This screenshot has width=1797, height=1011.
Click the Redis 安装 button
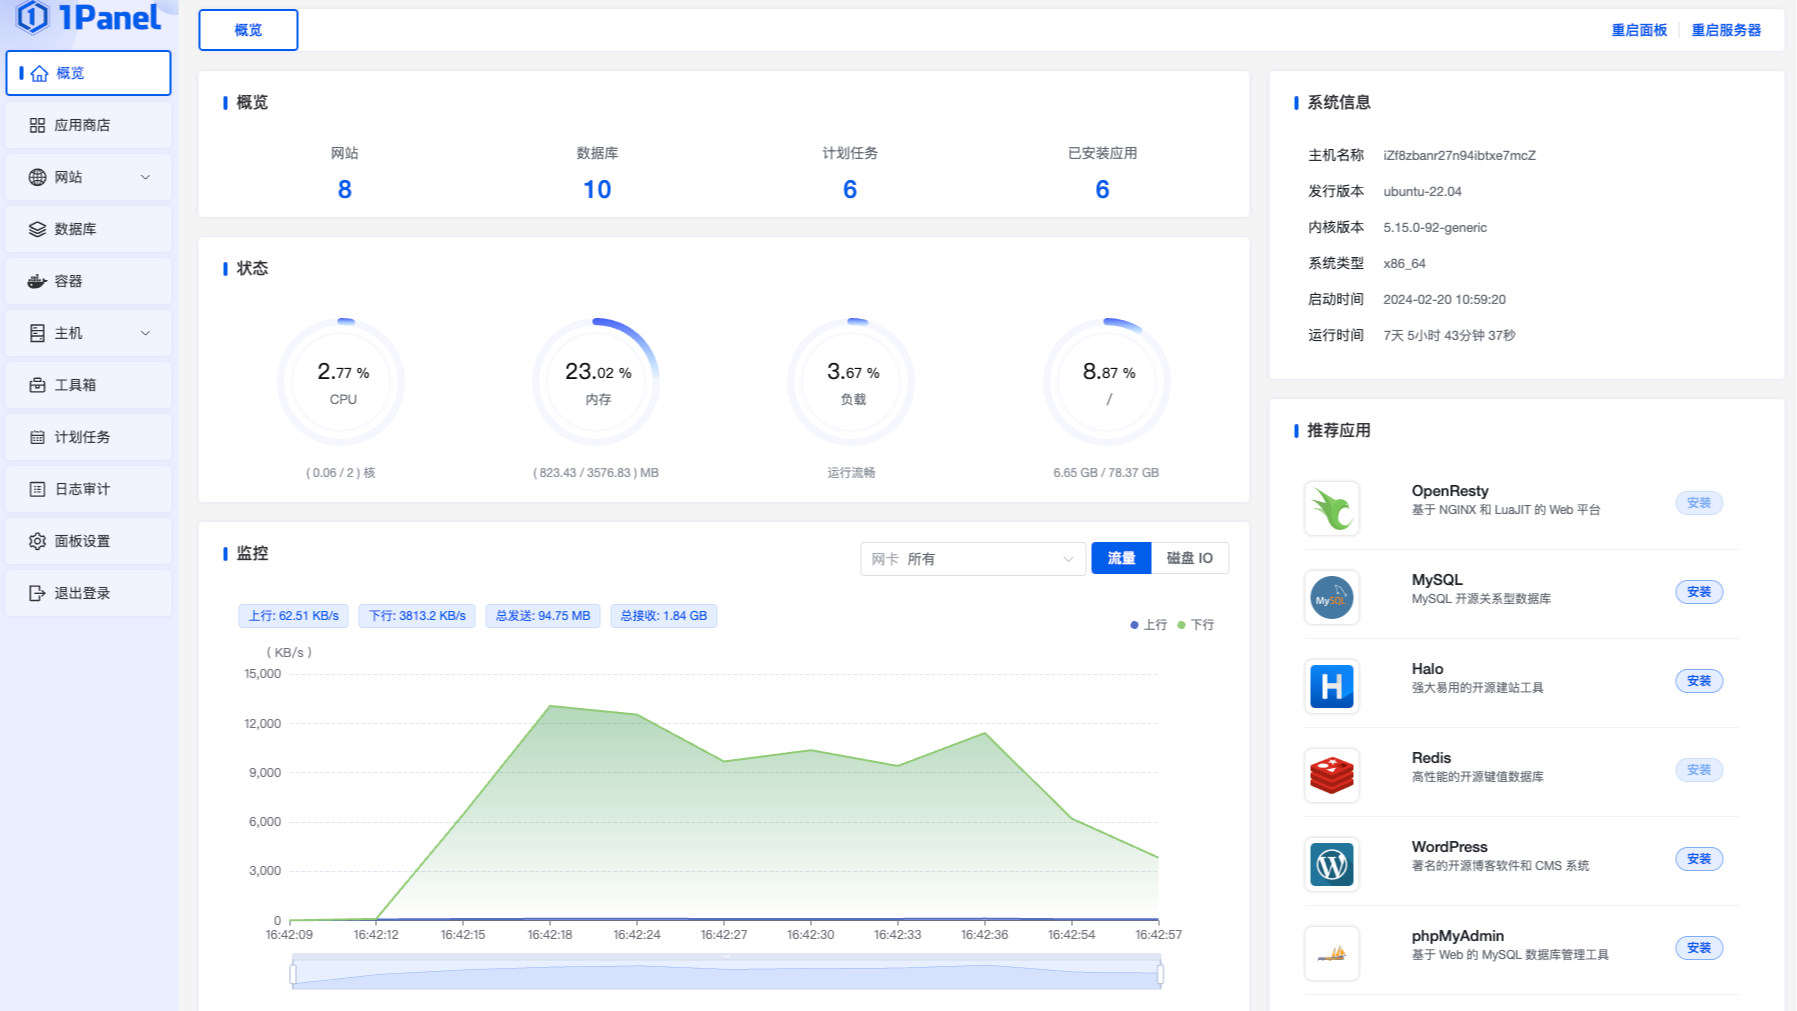click(1699, 770)
